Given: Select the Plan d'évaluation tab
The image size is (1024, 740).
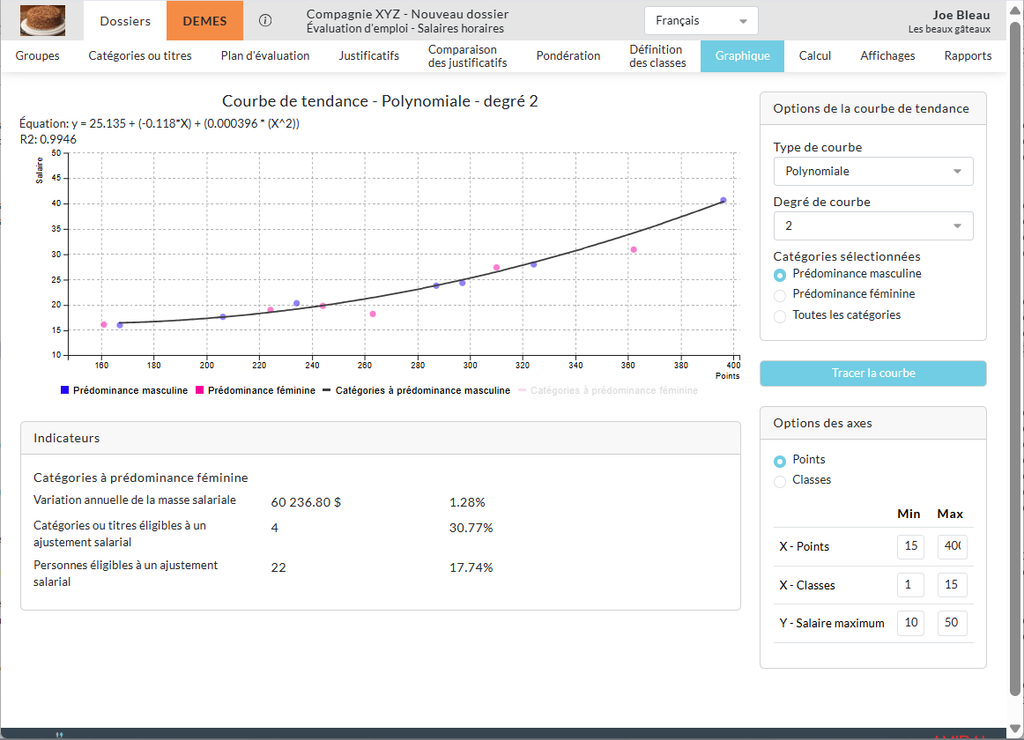Looking at the screenshot, I should click(x=265, y=56).
